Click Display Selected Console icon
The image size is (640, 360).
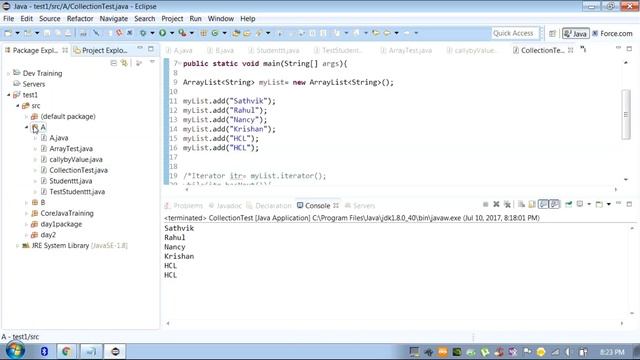[x=580, y=204]
